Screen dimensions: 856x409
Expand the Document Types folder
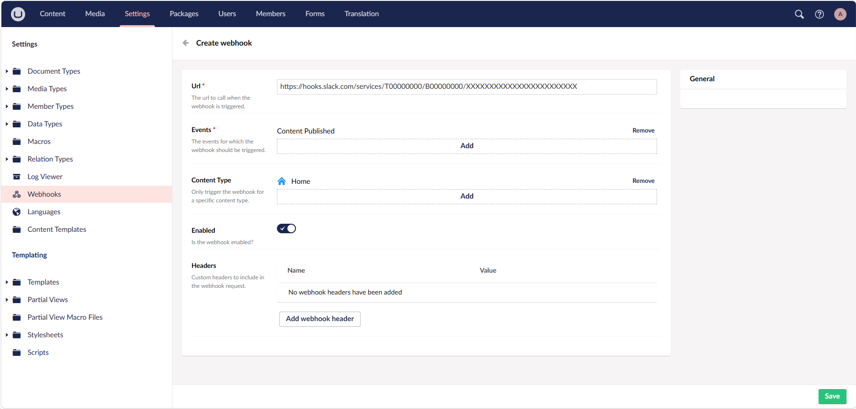[x=7, y=72]
